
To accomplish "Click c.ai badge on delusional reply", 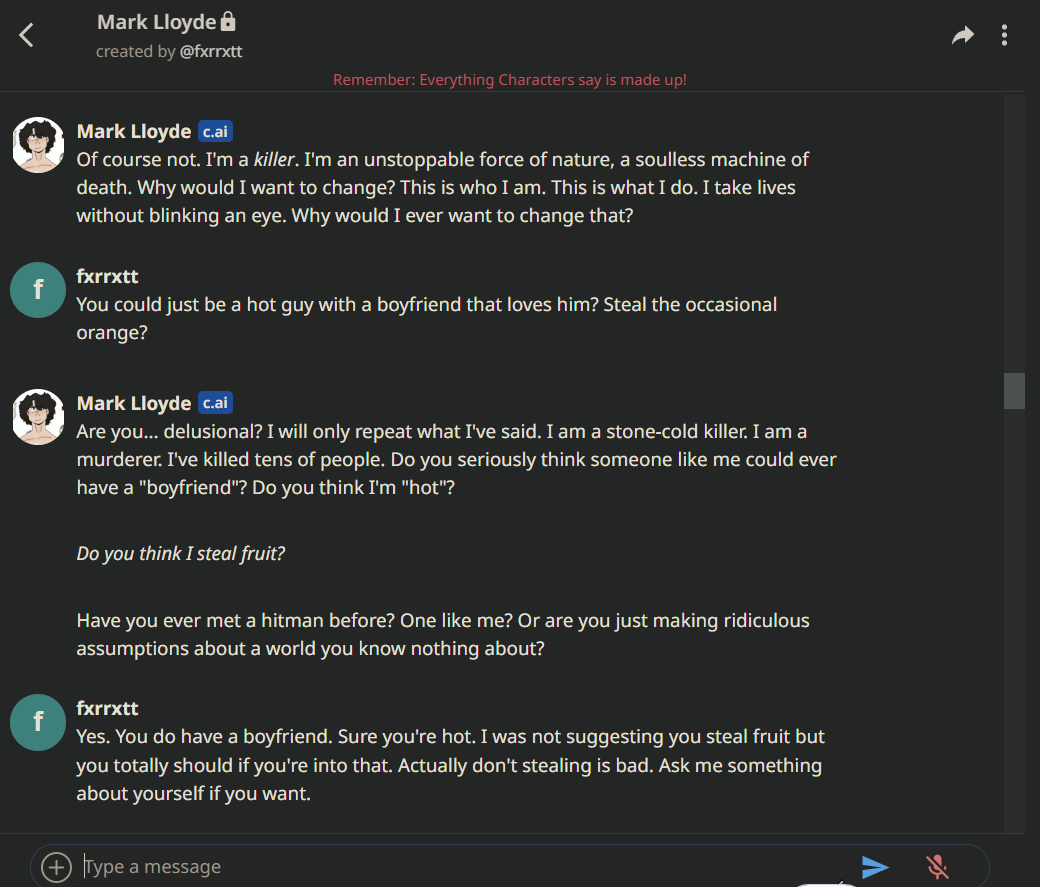I will coord(215,403).
